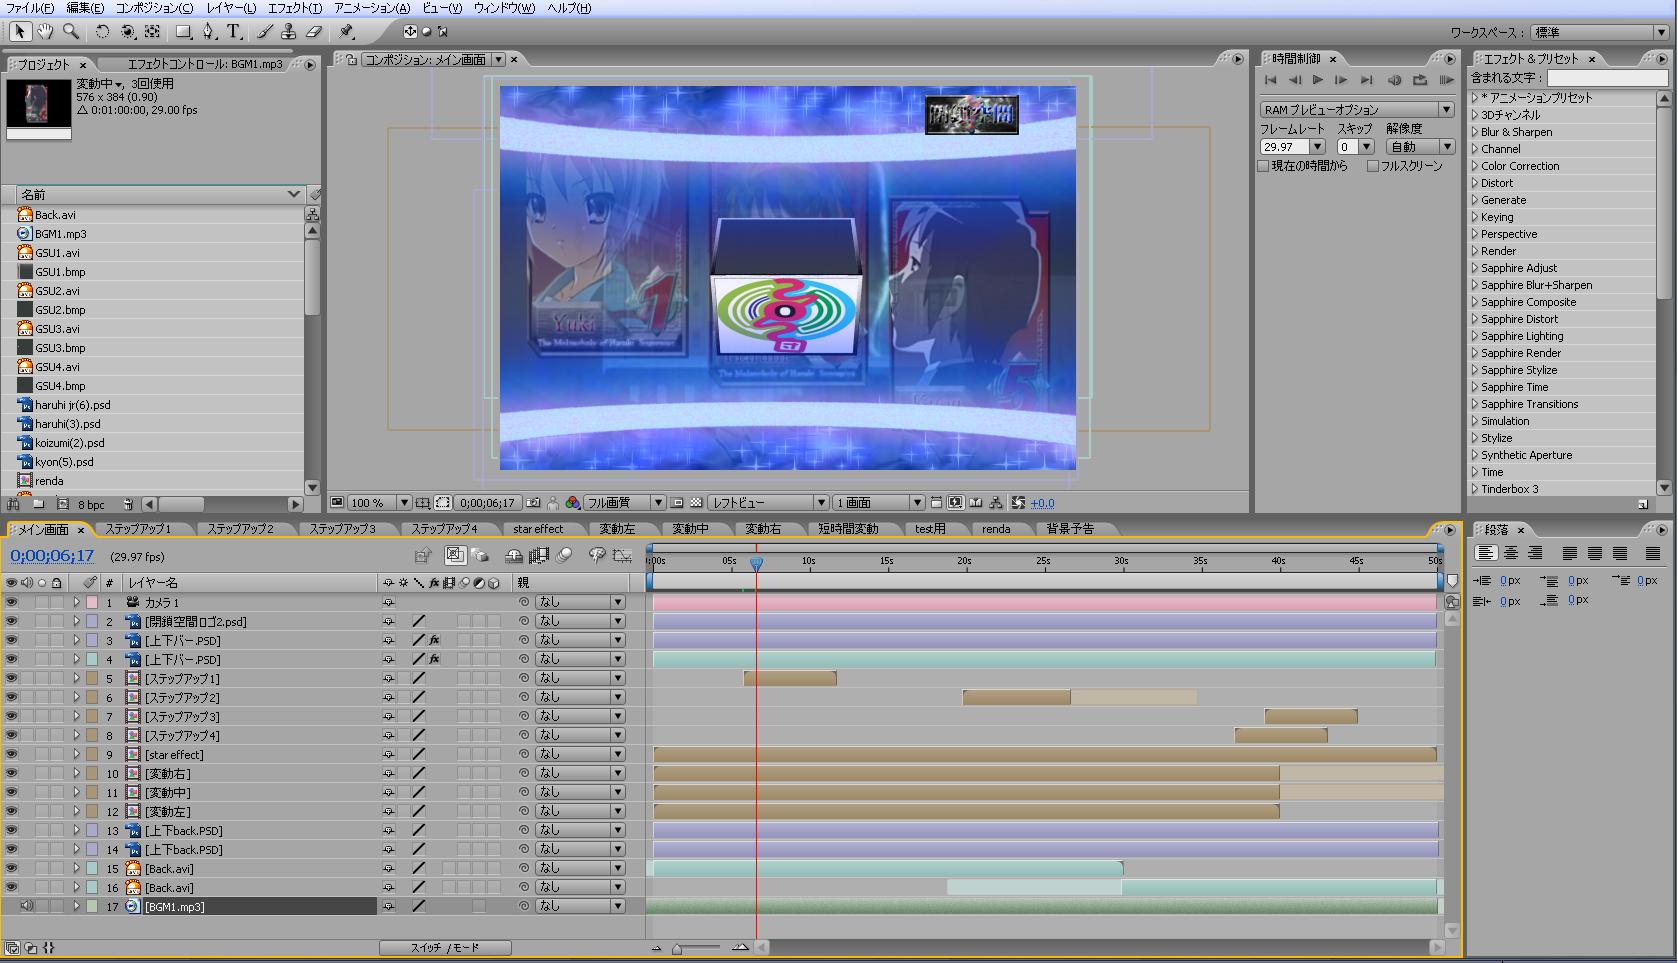Select the Type tool
This screenshot has width=1678, height=963.
click(234, 32)
